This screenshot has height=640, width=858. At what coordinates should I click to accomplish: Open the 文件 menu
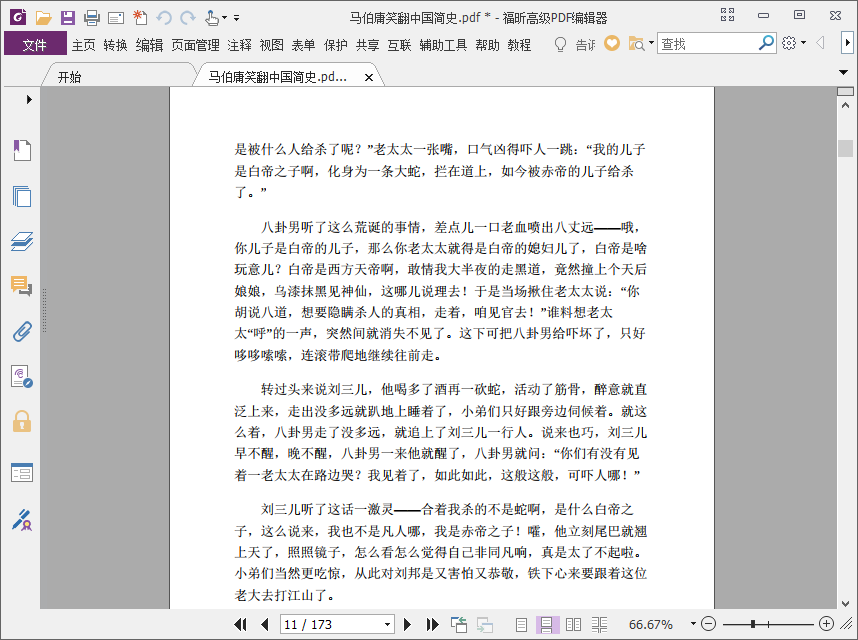(35, 44)
